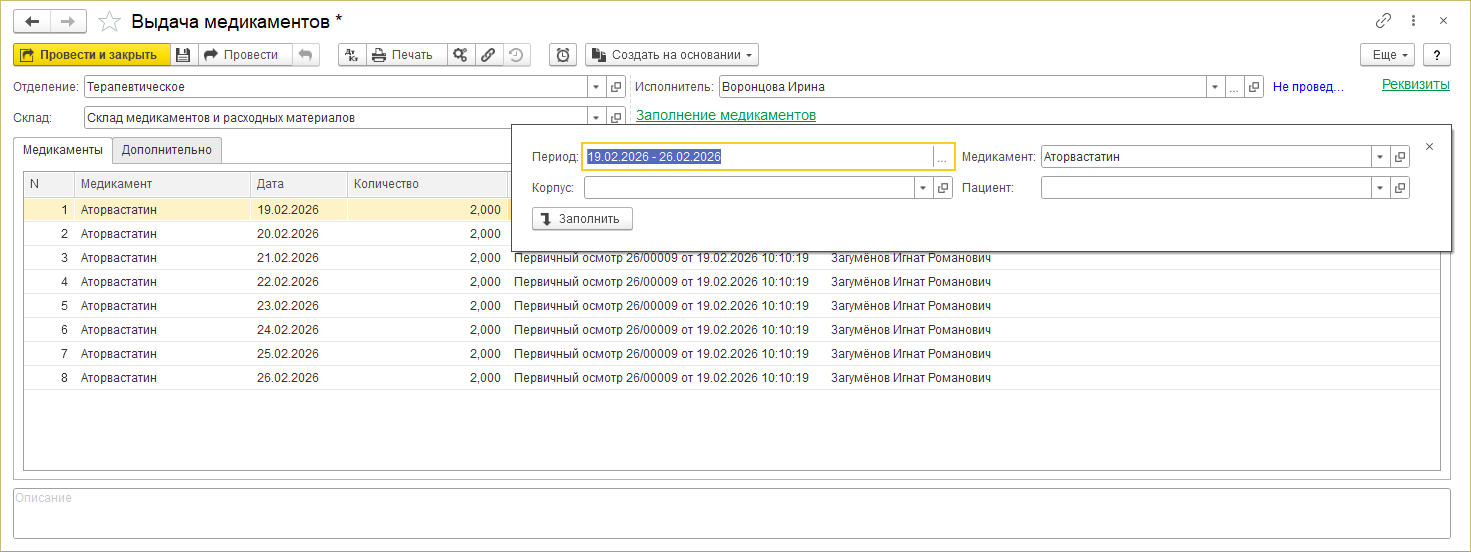Open the Еще menu
Image resolution: width=1471 pixels, height=552 pixels.
[x=1390, y=55]
